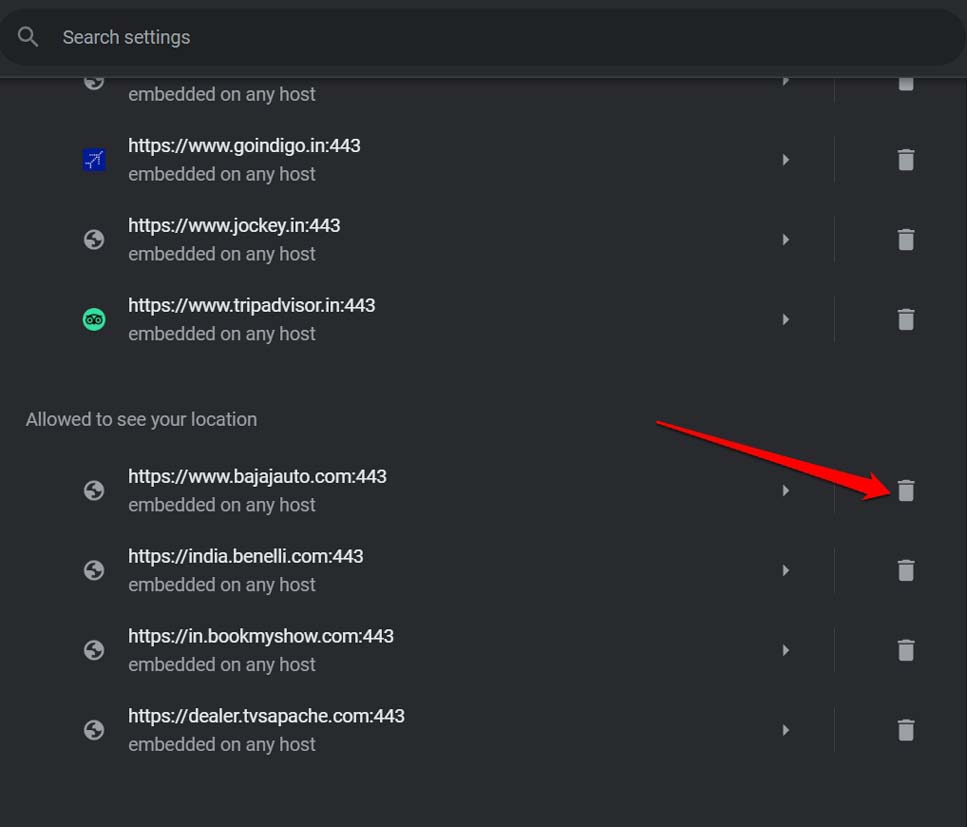Screen dimensions: 967x827
Task: Select https://www.bajajauto.com:443 text
Action: click(x=257, y=476)
